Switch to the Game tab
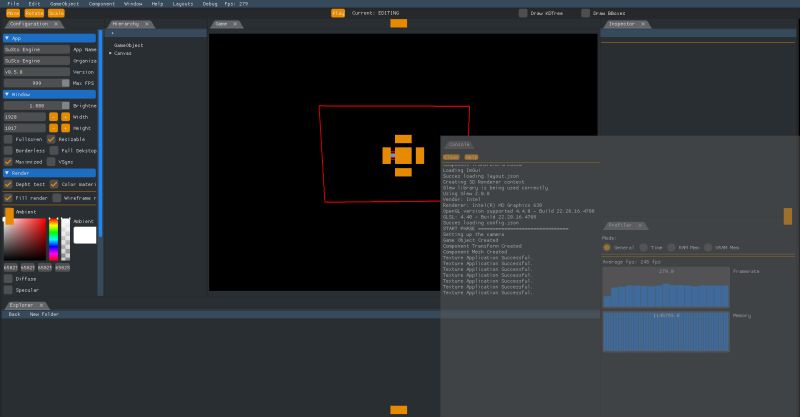 (221, 24)
